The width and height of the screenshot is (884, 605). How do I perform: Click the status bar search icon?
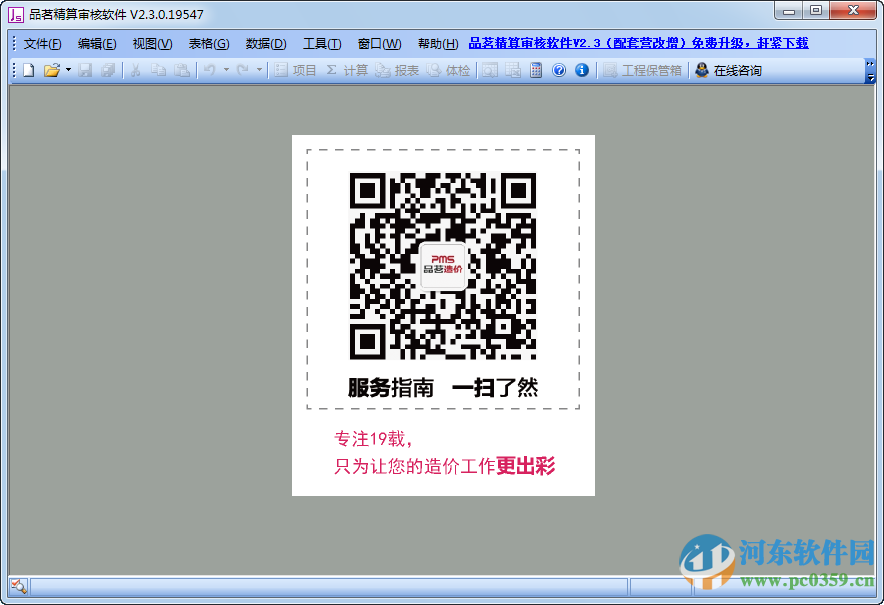pyautogui.click(x=18, y=586)
